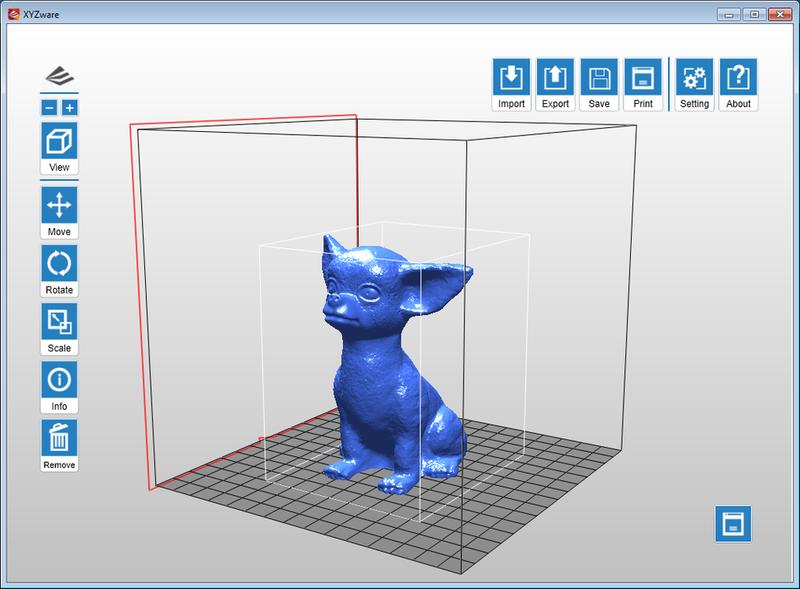Import a 3D model file
800x589 pixels.
511,84
